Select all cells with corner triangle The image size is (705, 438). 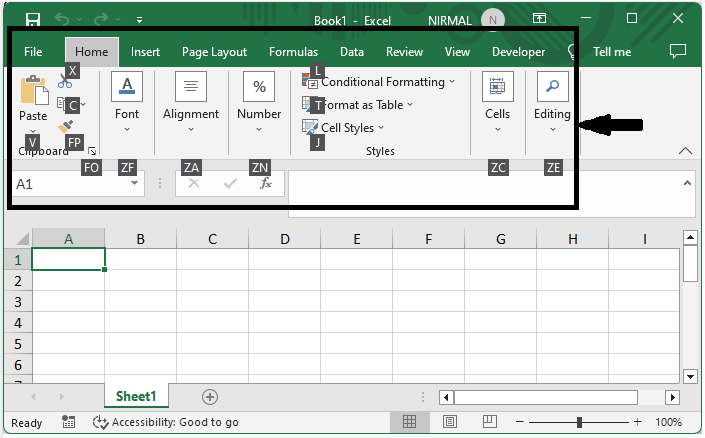click(20, 238)
